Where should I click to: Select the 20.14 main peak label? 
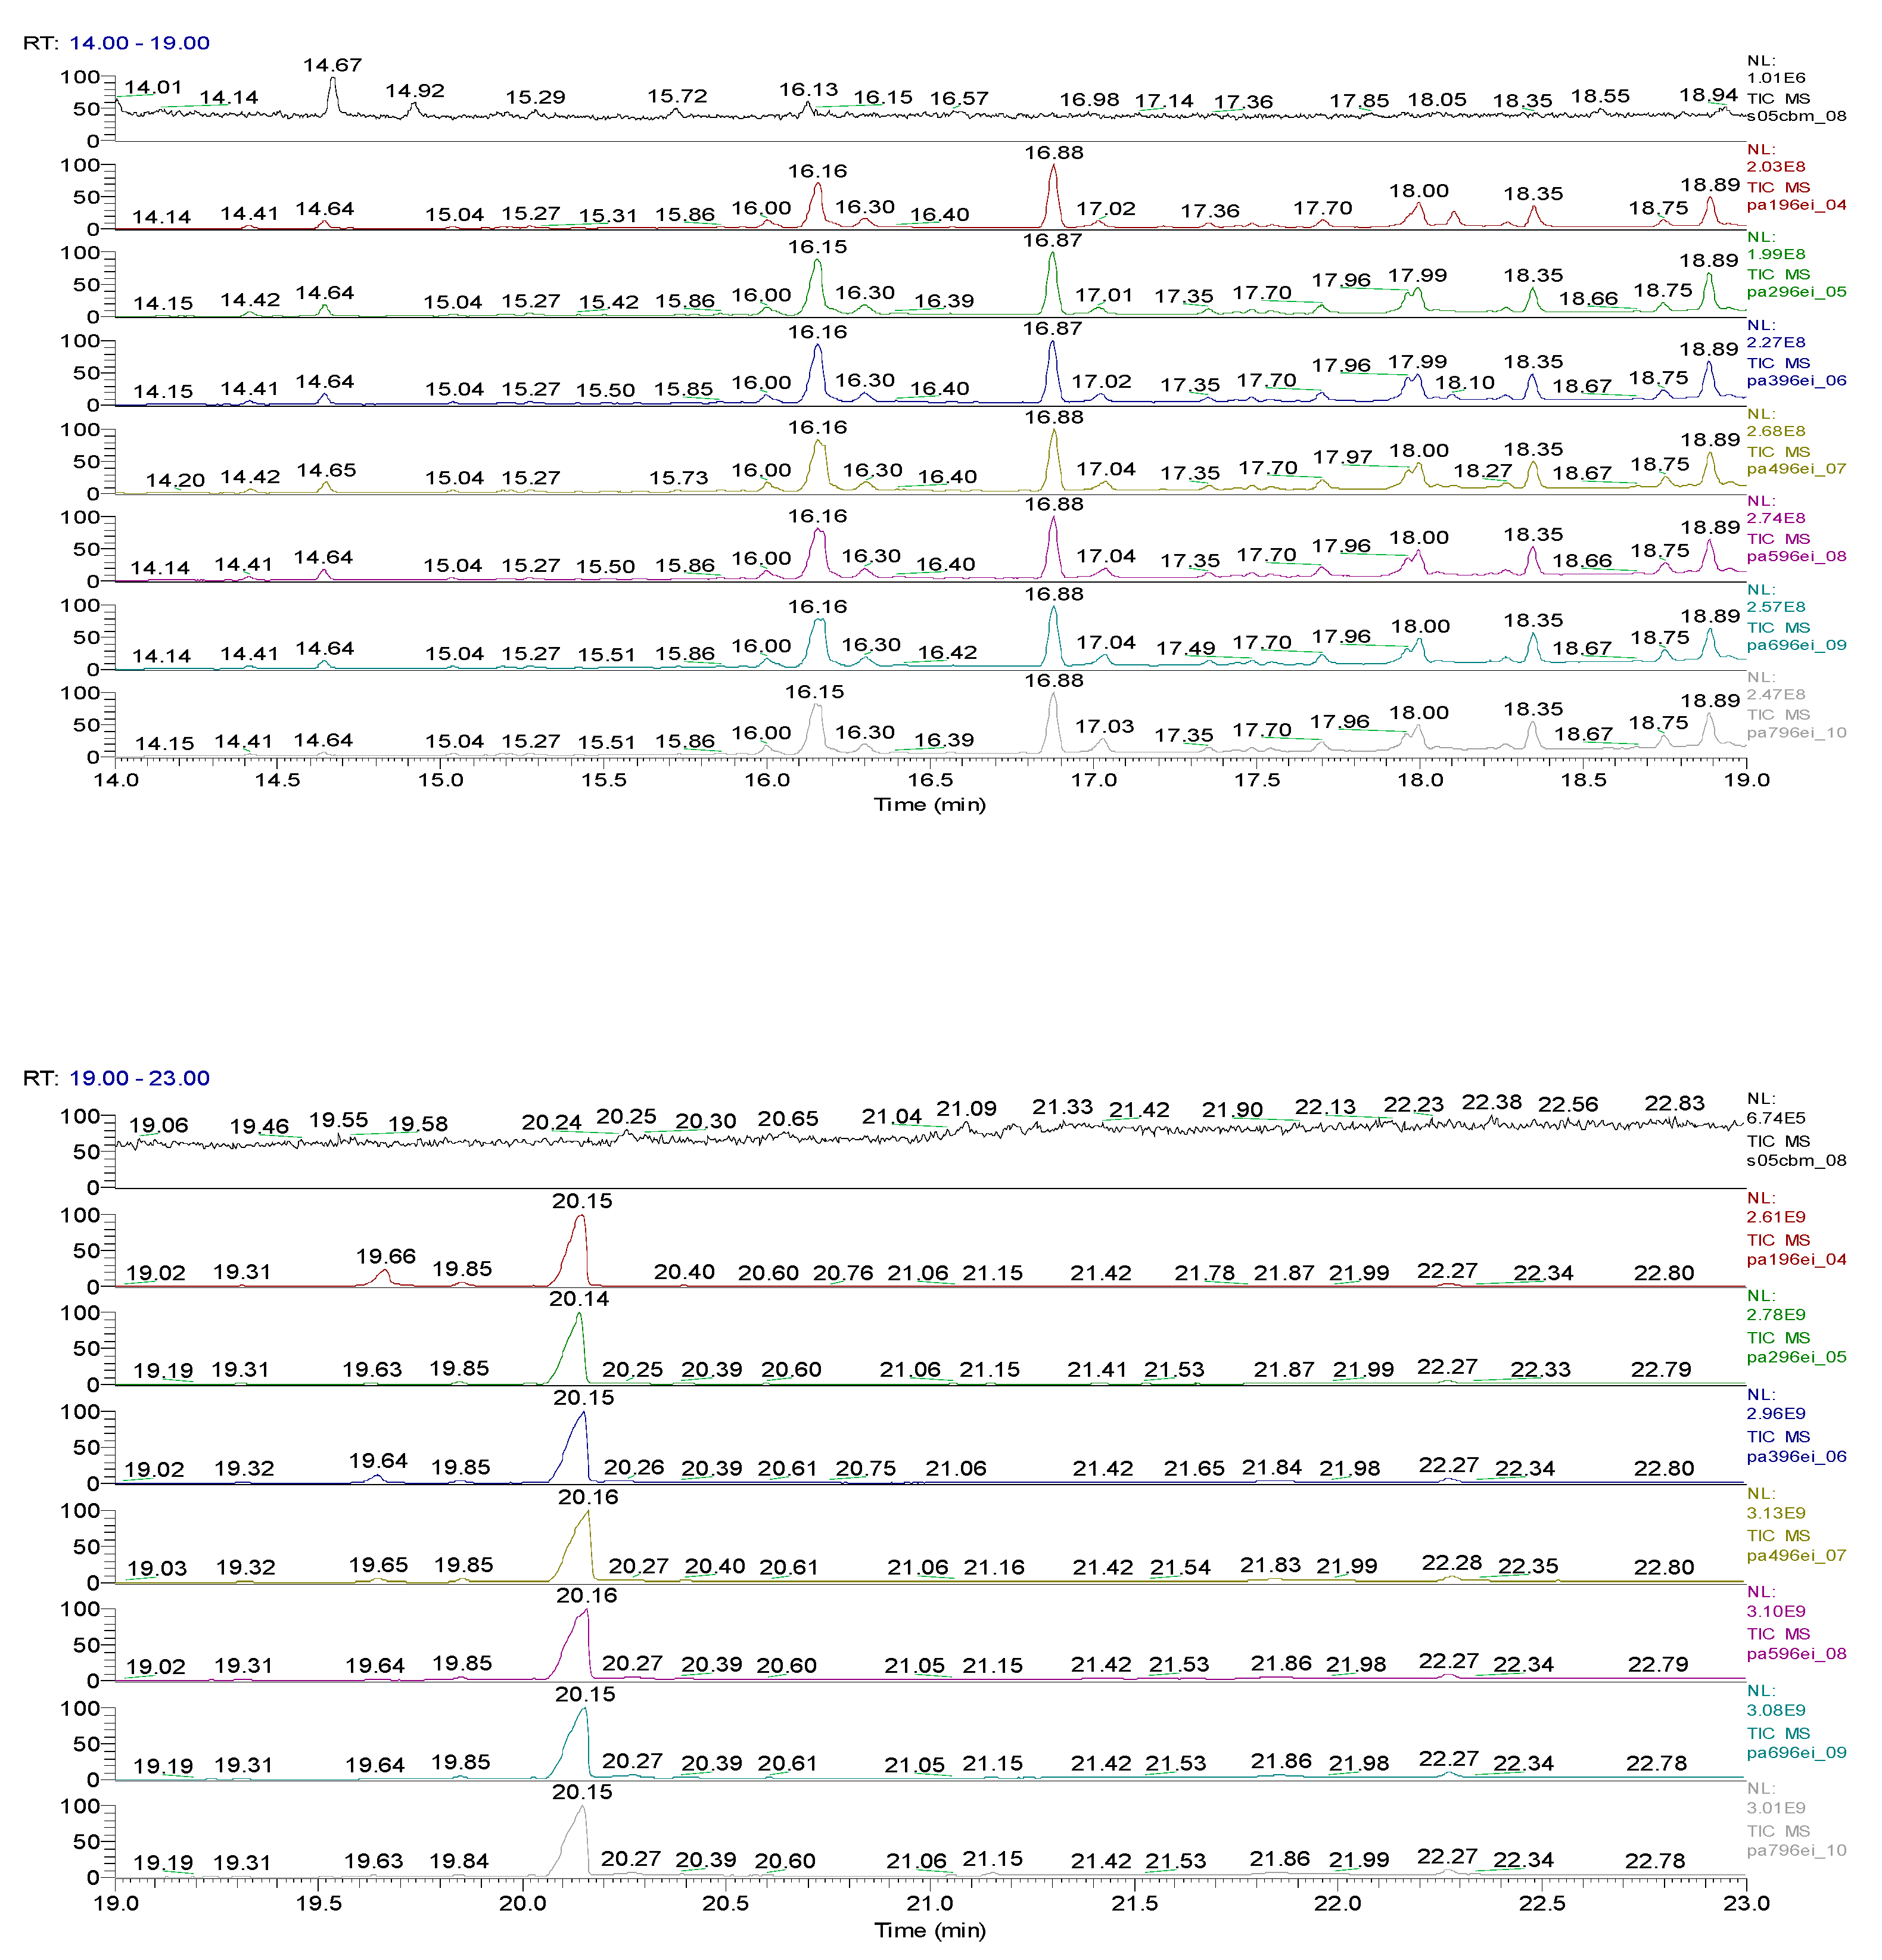(579, 1299)
